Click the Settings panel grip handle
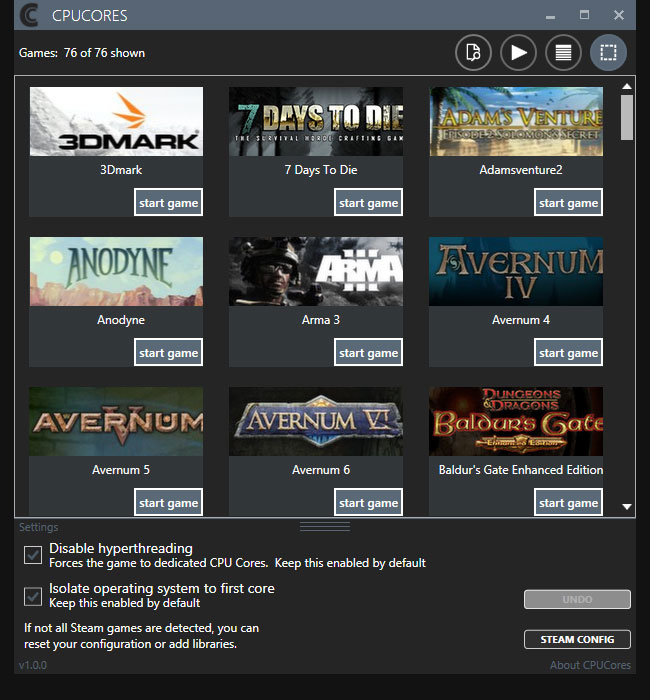This screenshot has height=700, width=650. tap(325, 527)
